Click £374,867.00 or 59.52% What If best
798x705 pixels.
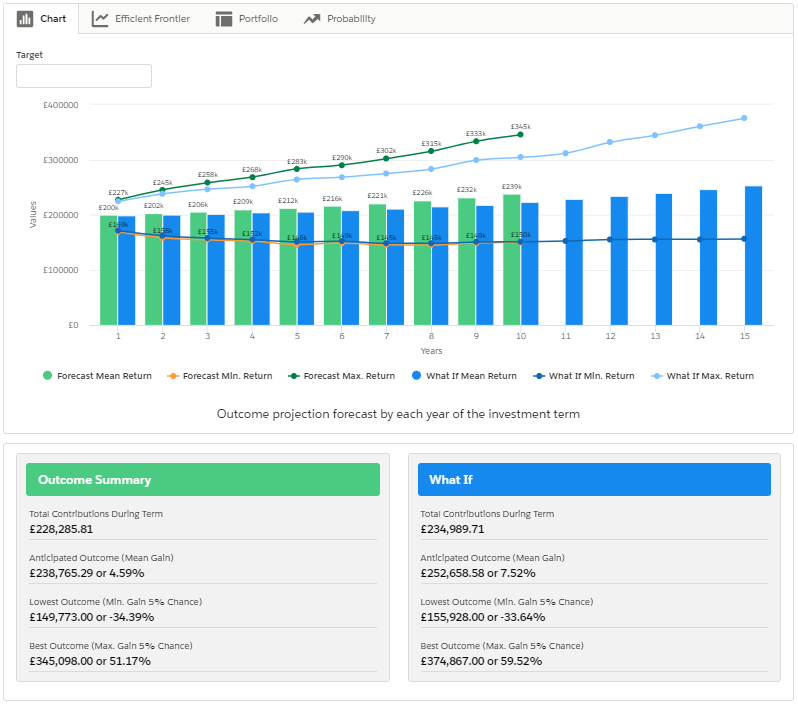[481, 661]
